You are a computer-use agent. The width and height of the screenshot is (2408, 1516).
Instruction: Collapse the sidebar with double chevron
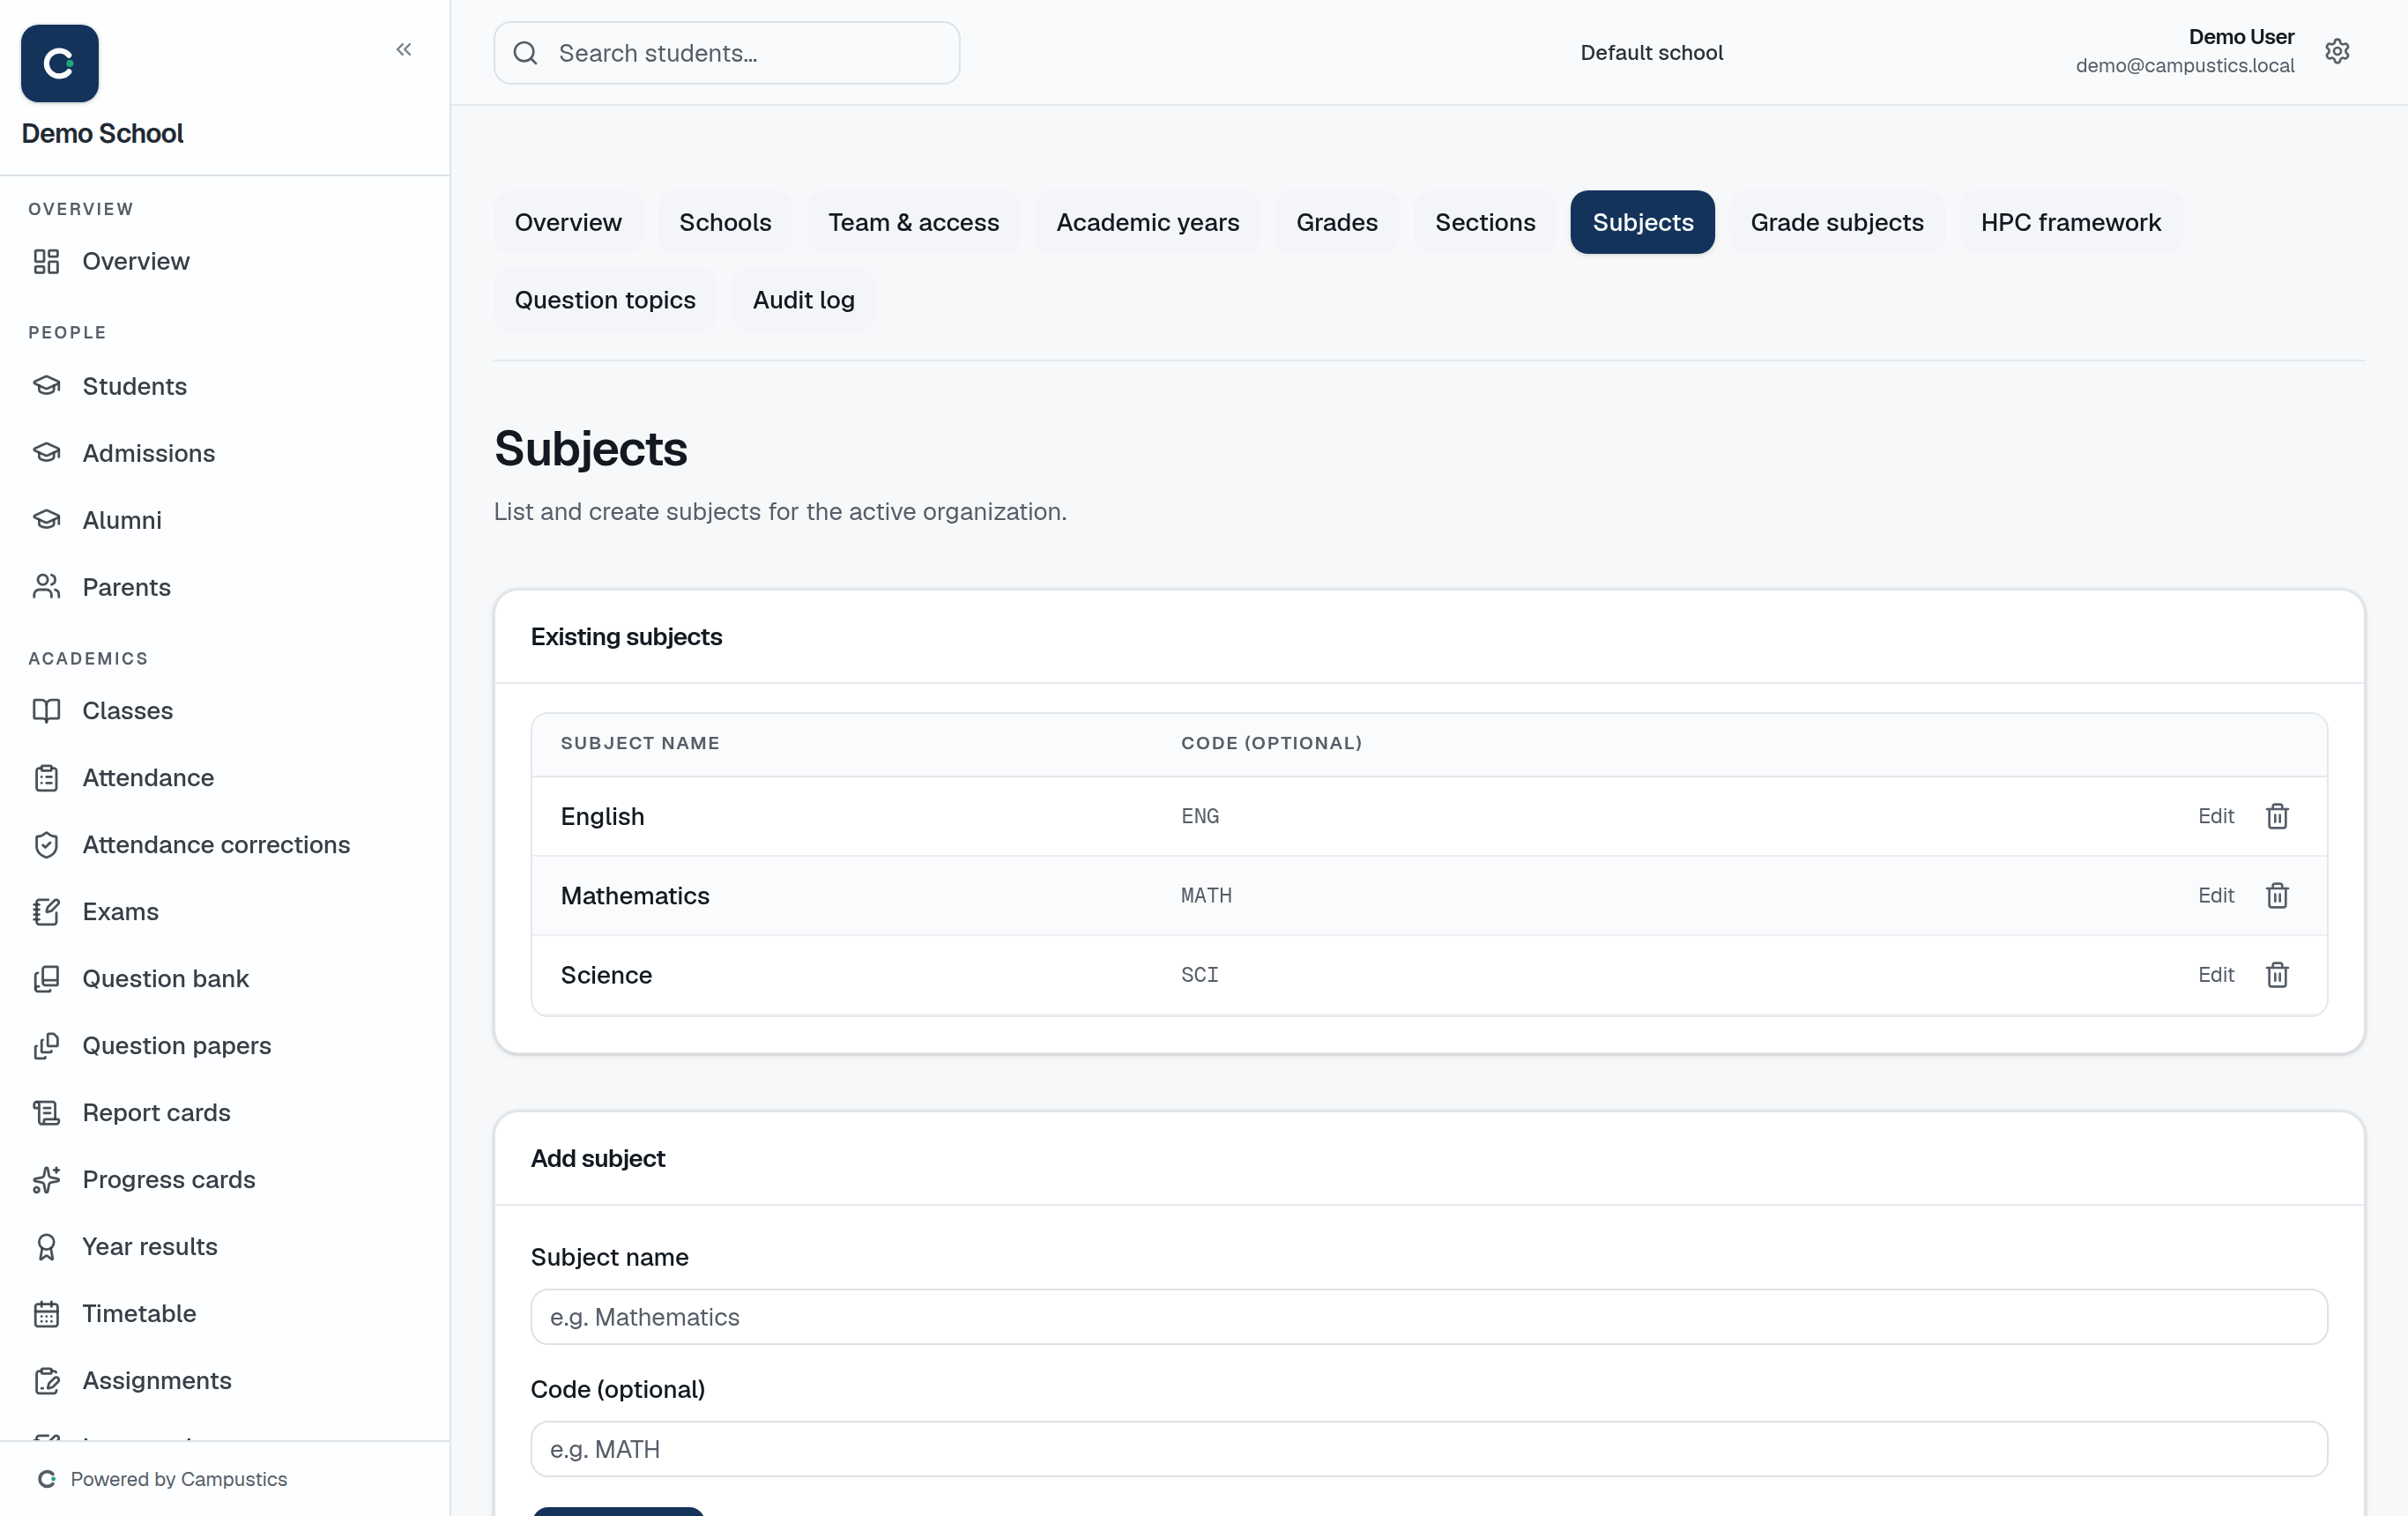(403, 50)
